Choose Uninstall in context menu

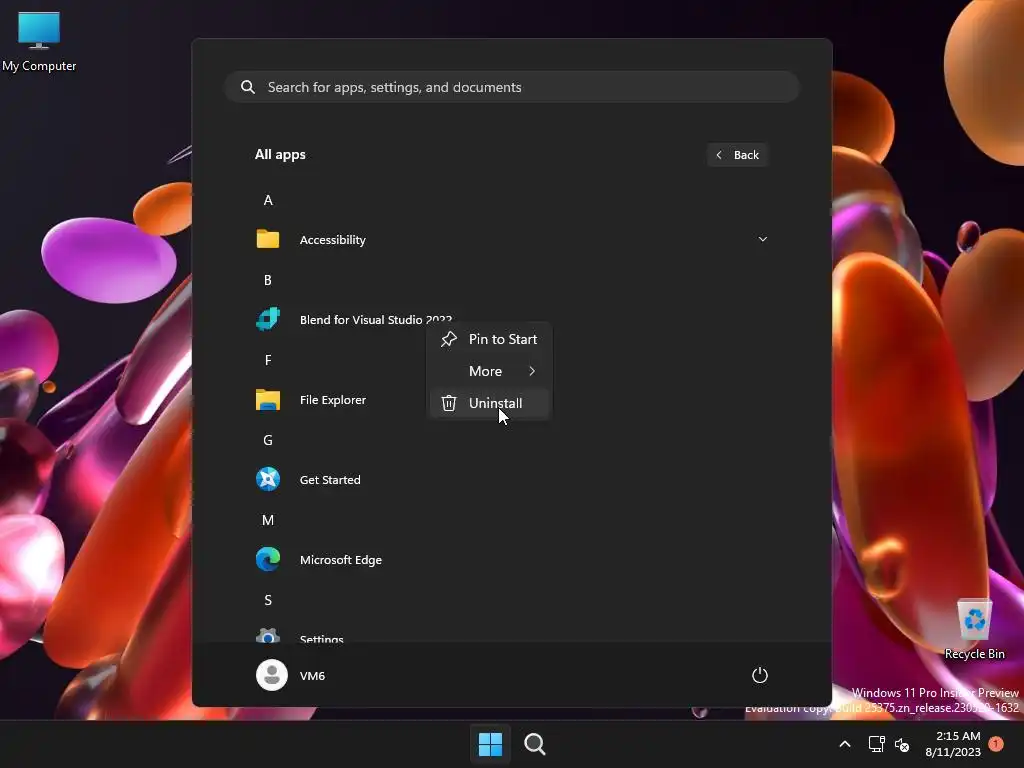(x=489, y=403)
